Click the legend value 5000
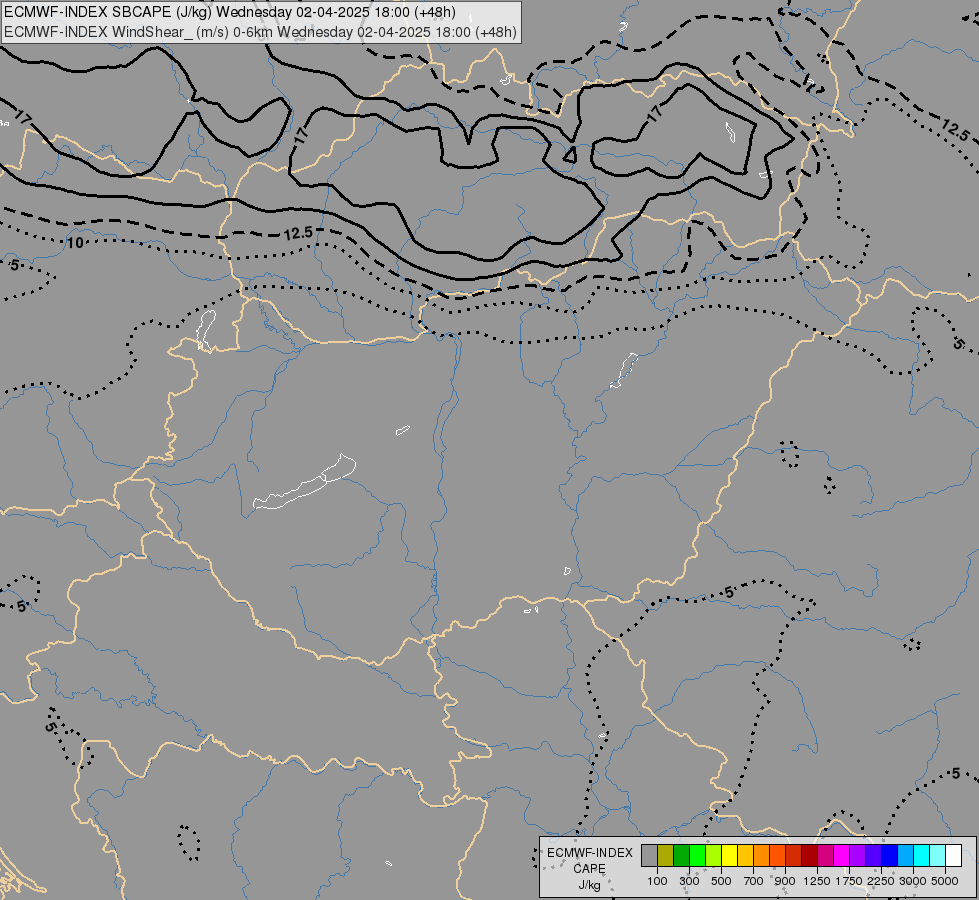This screenshot has width=979, height=900. pos(945,881)
